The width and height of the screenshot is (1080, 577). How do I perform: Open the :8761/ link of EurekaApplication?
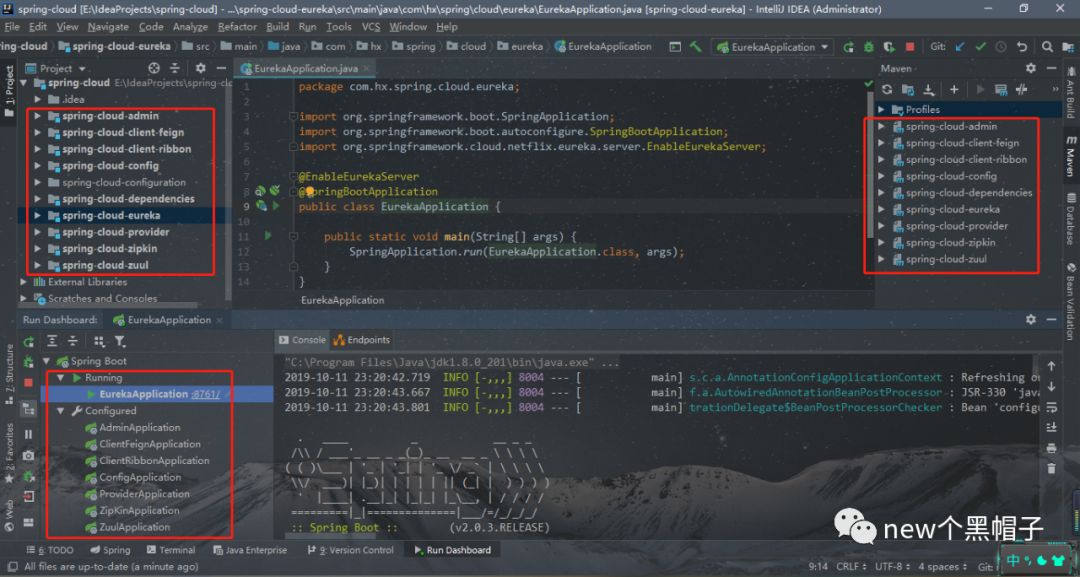(205, 395)
